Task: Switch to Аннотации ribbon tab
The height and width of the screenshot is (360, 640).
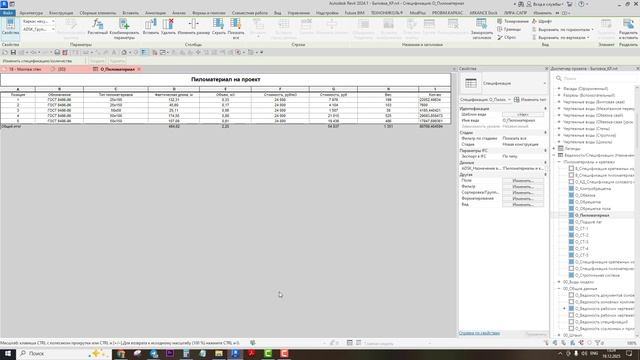Action: [x=155, y=13]
